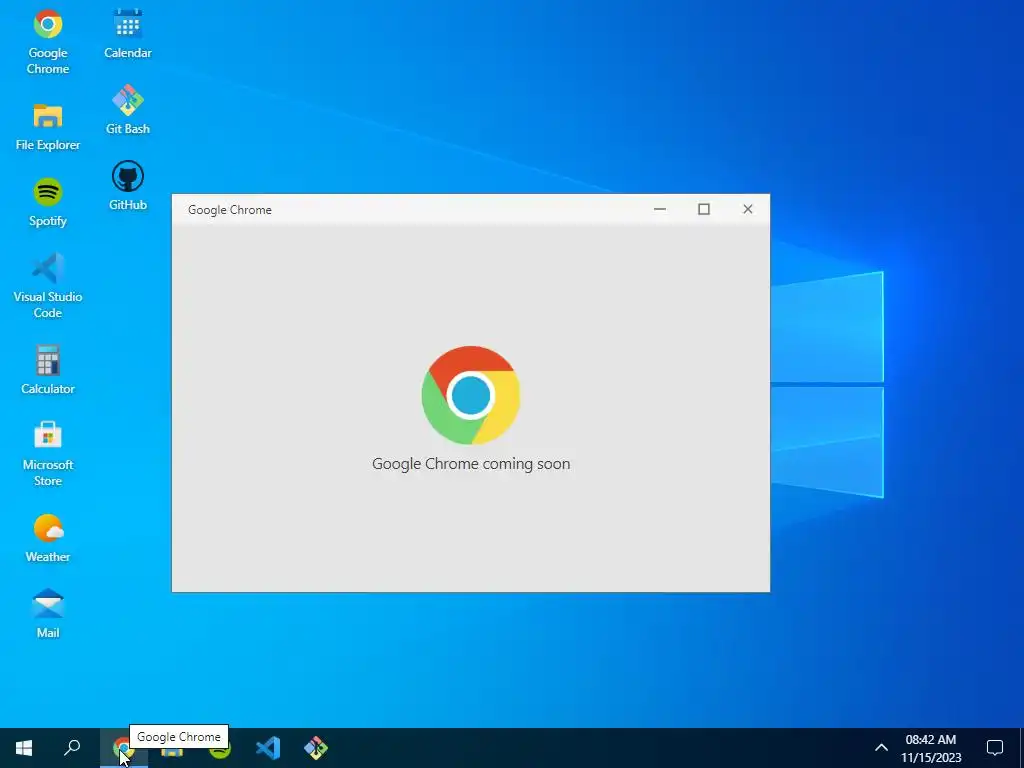The width and height of the screenshot is (1024, 768).
Task: Open the notification center icon
Action: pos(995,748)
